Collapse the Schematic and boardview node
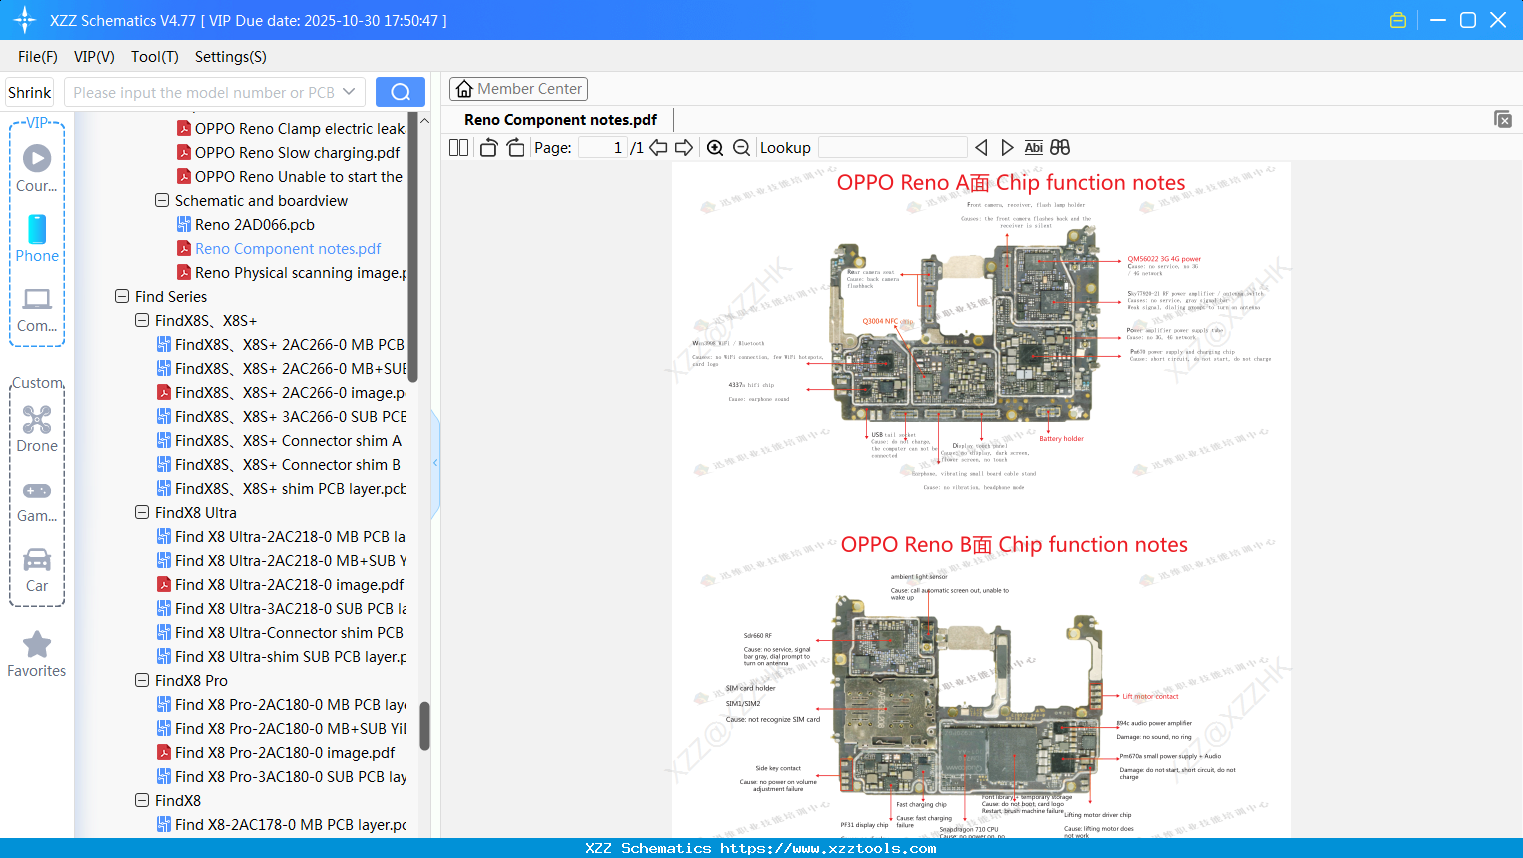Screen dimensions: 1523x858 162,200
